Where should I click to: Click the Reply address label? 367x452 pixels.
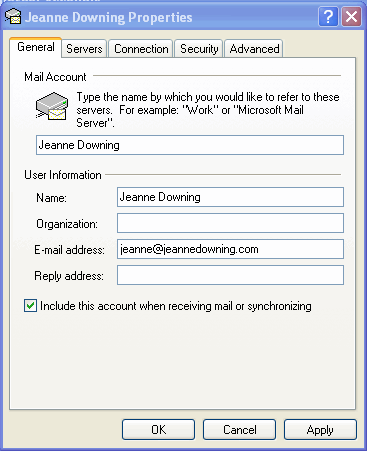(x=69, y=276)
